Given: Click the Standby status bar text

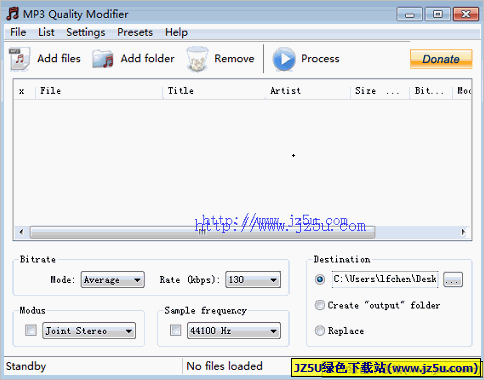Looking at the screenshot, I should (26, 366).
